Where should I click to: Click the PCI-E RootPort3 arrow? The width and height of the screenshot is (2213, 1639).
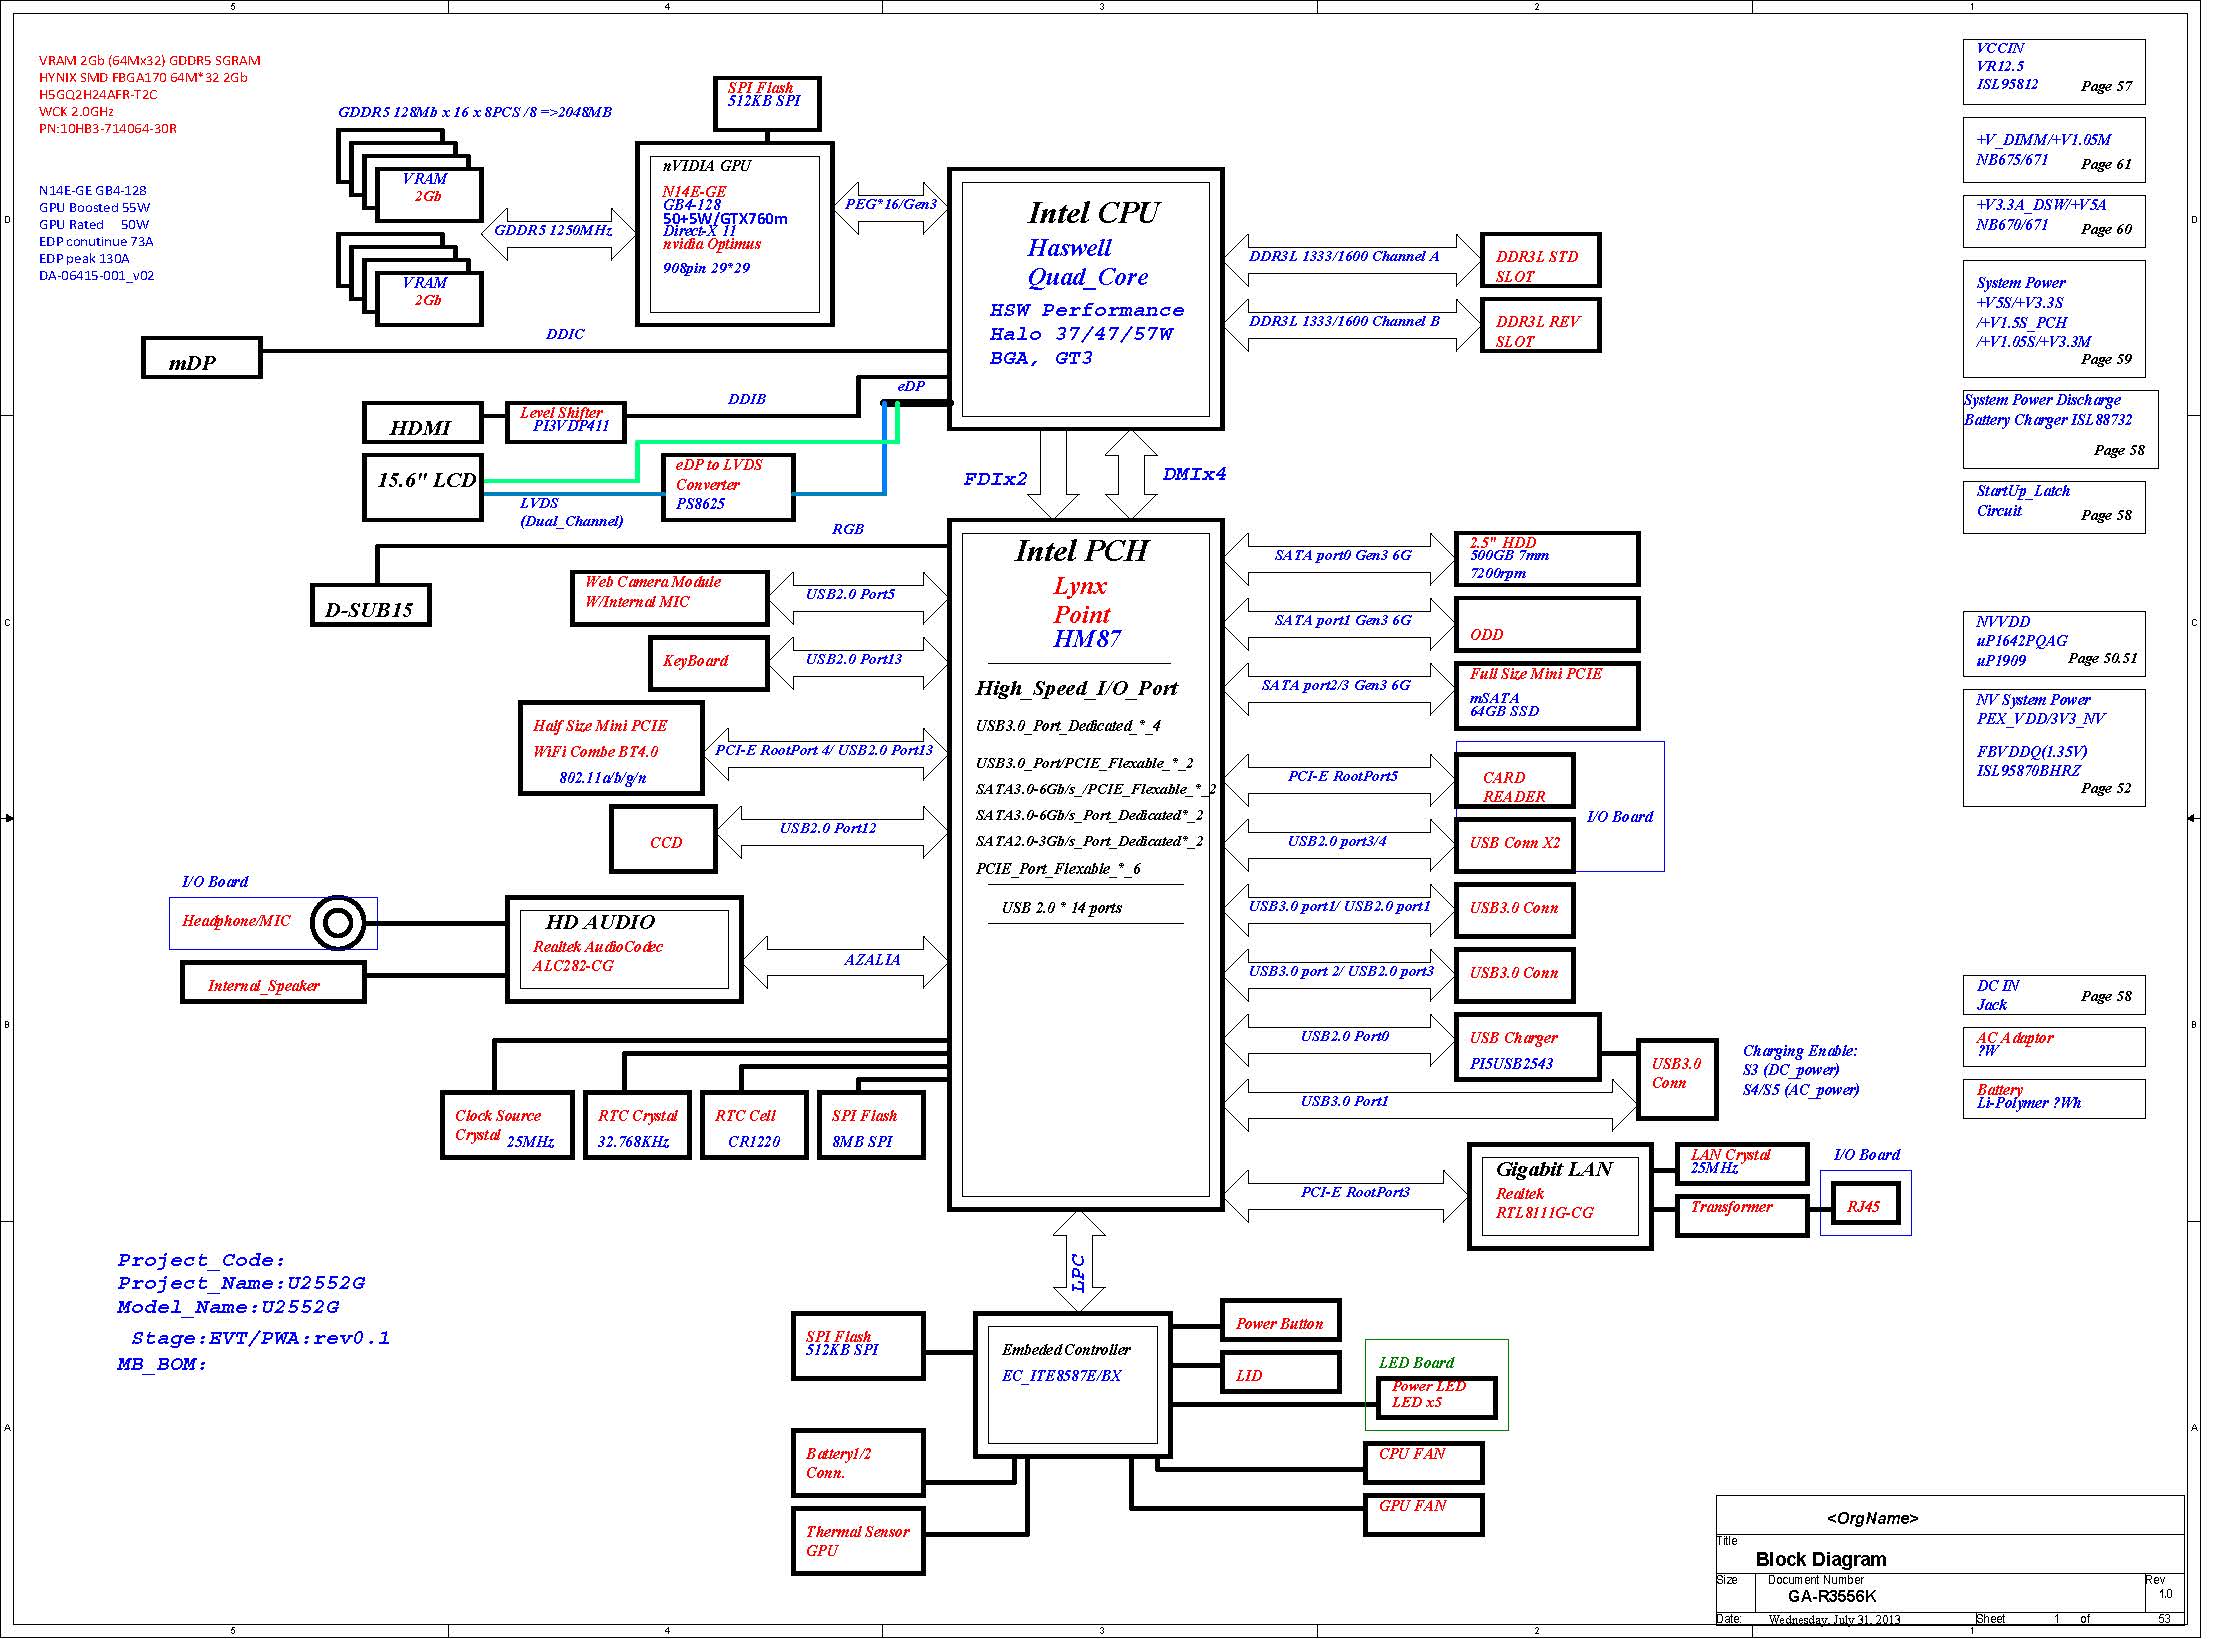pyautogui.click(x=1345, y=1194)
